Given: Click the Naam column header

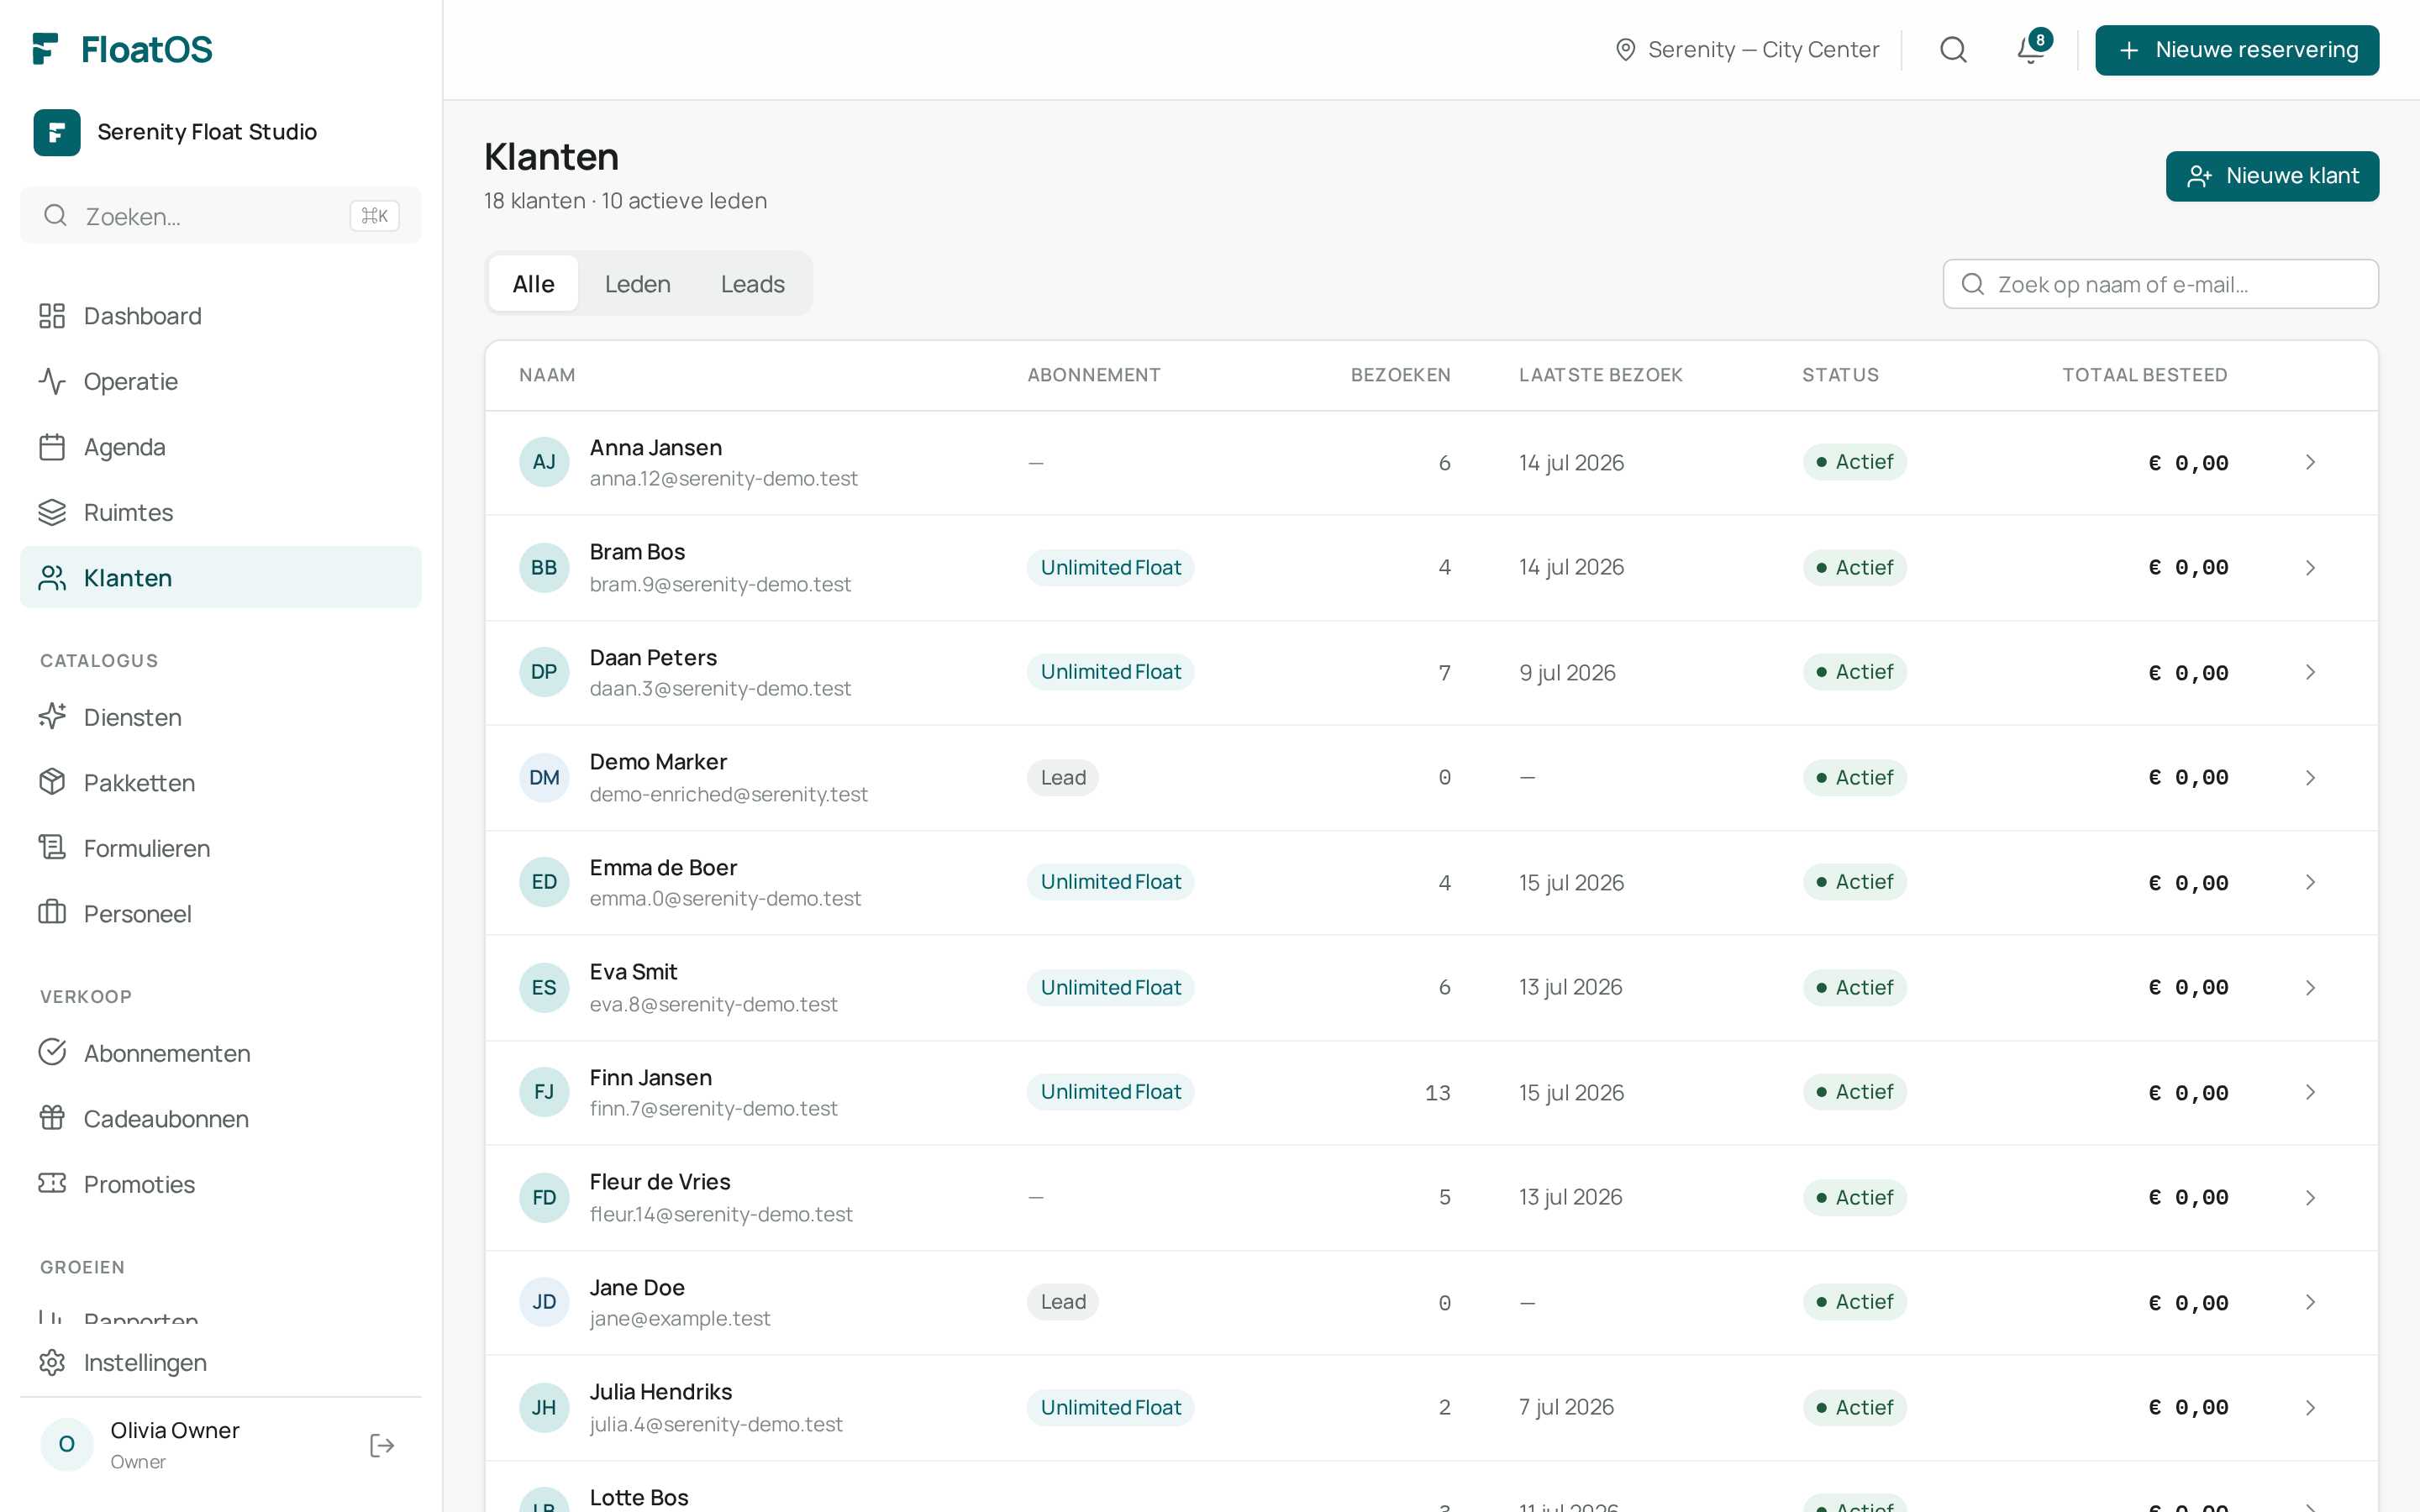Looking at the screenshot, I should [x=547, y=375].
